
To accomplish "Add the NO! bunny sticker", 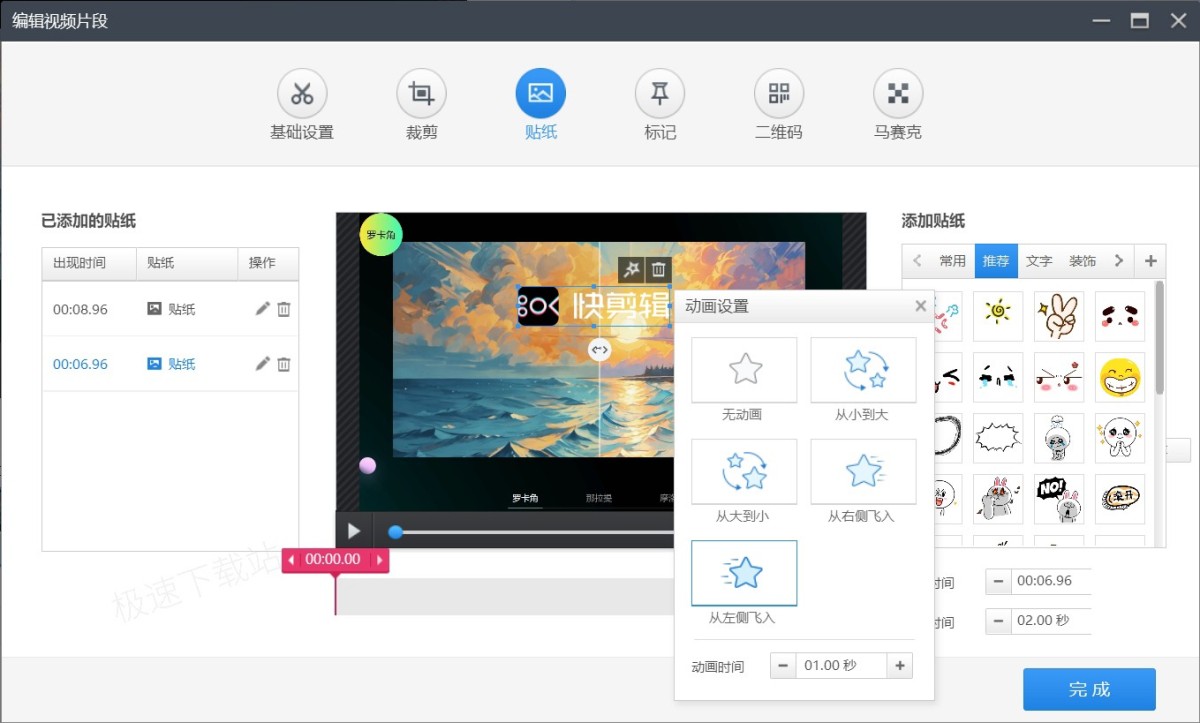I will [x=1059, y=499].
